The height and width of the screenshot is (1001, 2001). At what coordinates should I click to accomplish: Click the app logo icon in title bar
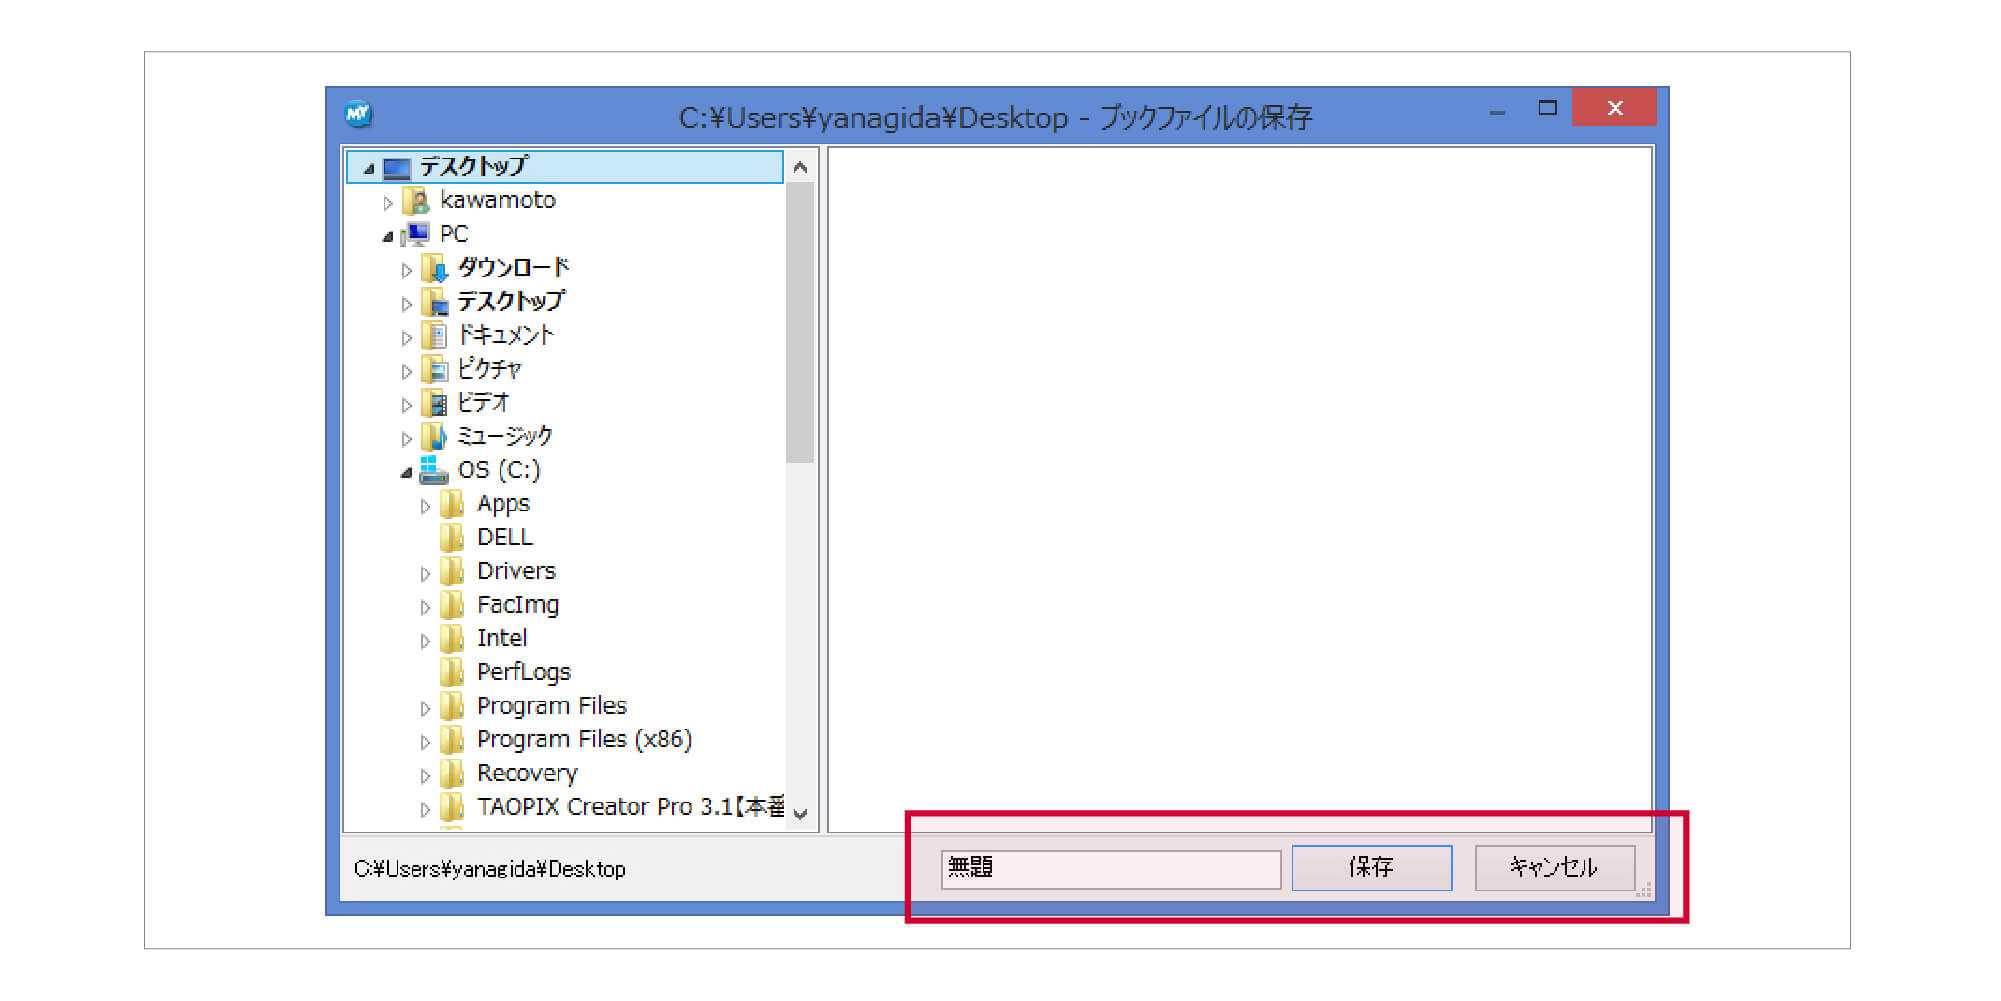pyautogui.click(x=358, y=114)
